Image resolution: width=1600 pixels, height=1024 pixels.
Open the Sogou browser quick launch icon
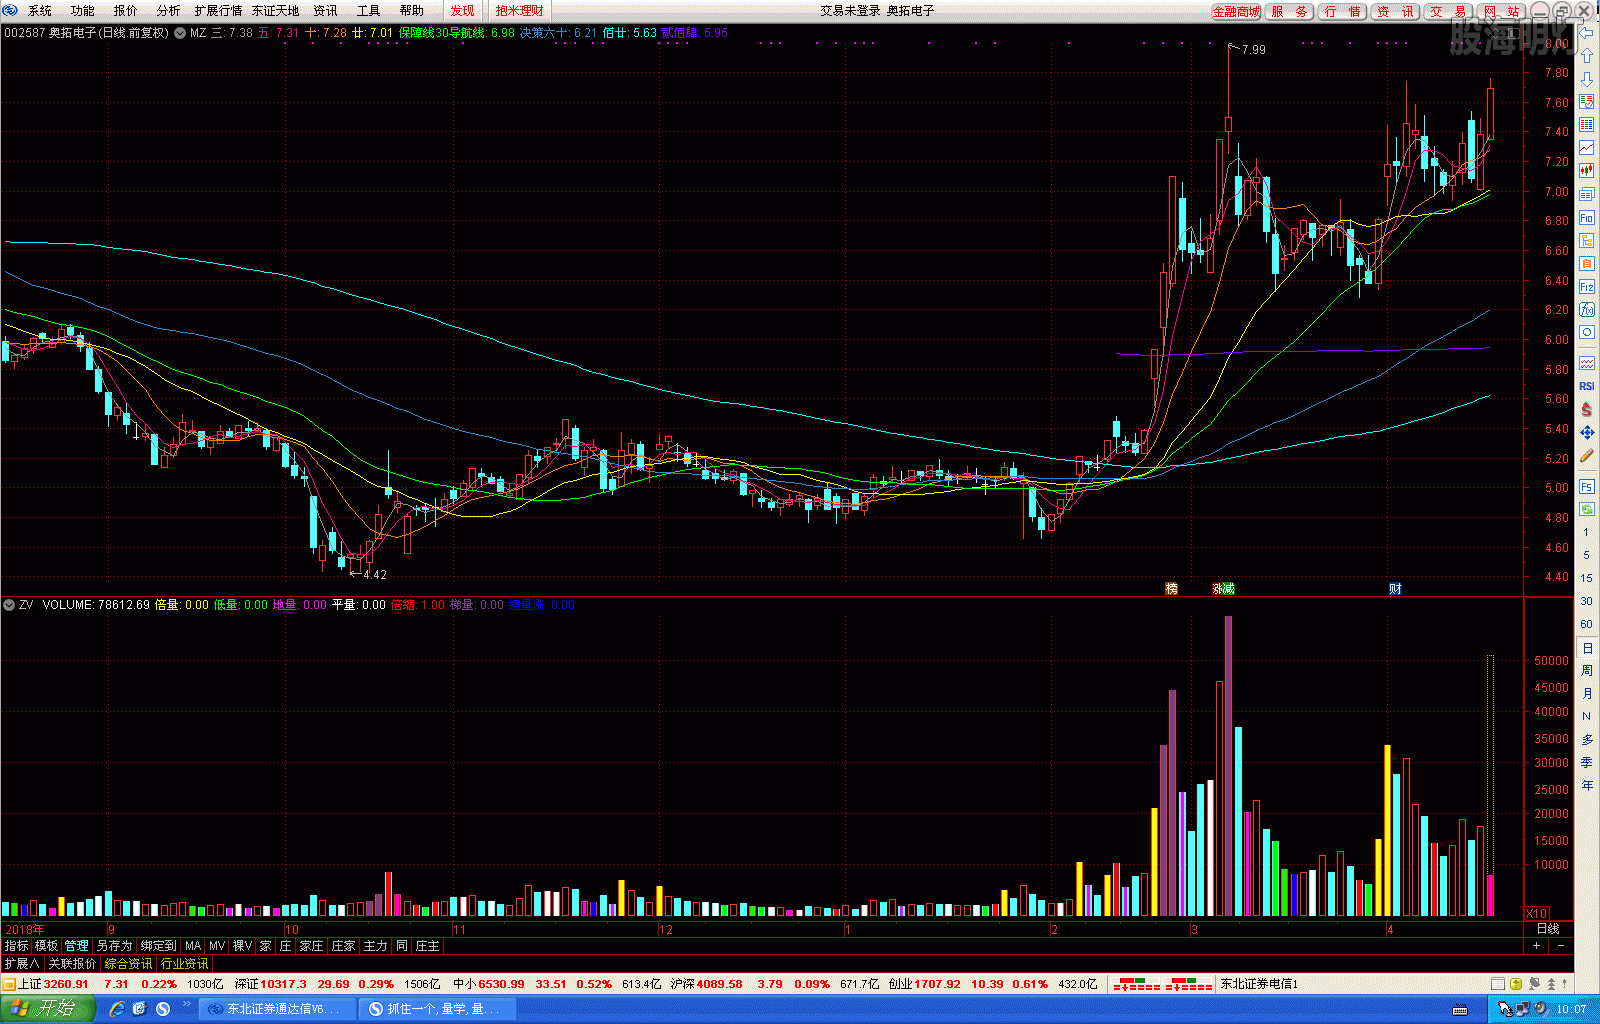(163, 1008)
